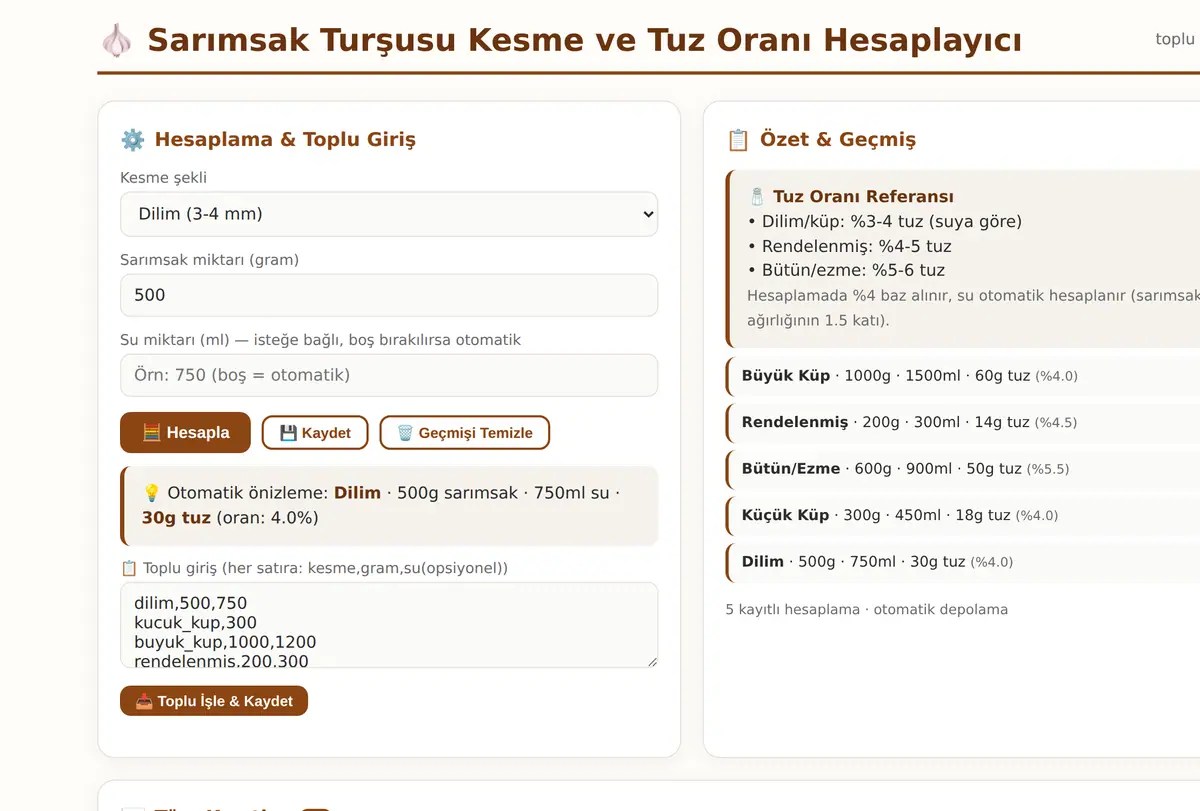
Task: Open the Kesme şekli dropdown
Action: (x=389, y=214)
